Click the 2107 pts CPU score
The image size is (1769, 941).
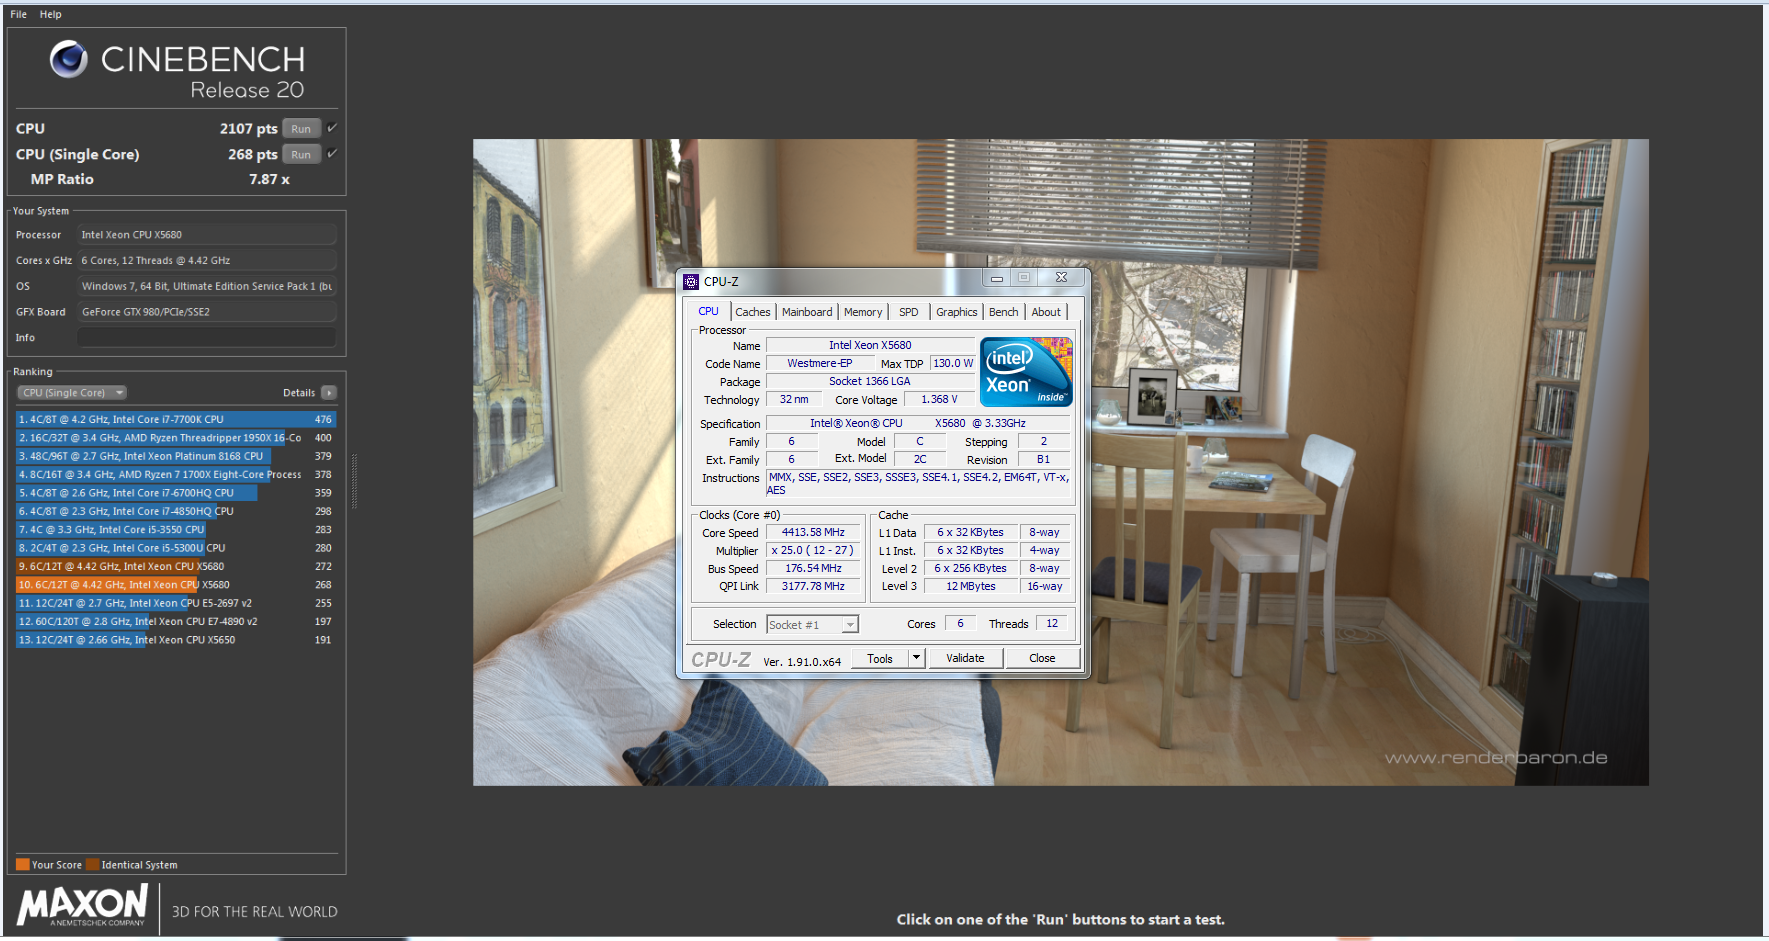pos(249,129)
